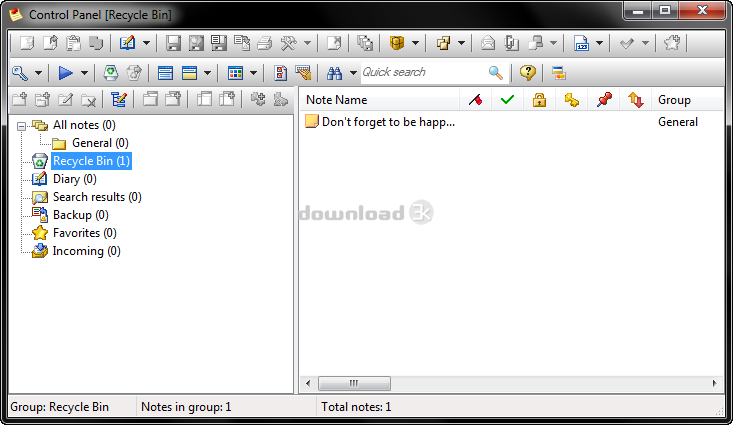The width and height of the screenshot is (733, 425).
Task: Click the key icon in the second toolbar
Action: (x=20, y=73)
